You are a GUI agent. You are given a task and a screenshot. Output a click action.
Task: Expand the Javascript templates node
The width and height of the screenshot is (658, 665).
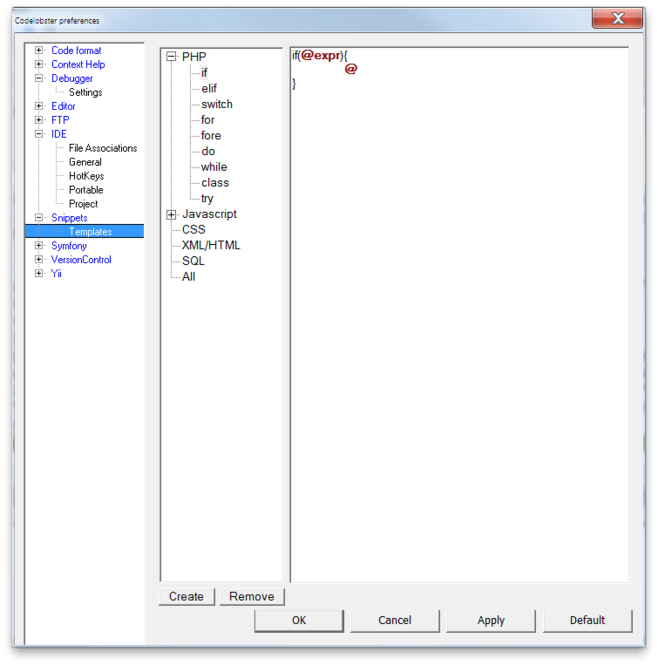click(x=171, y=215)
